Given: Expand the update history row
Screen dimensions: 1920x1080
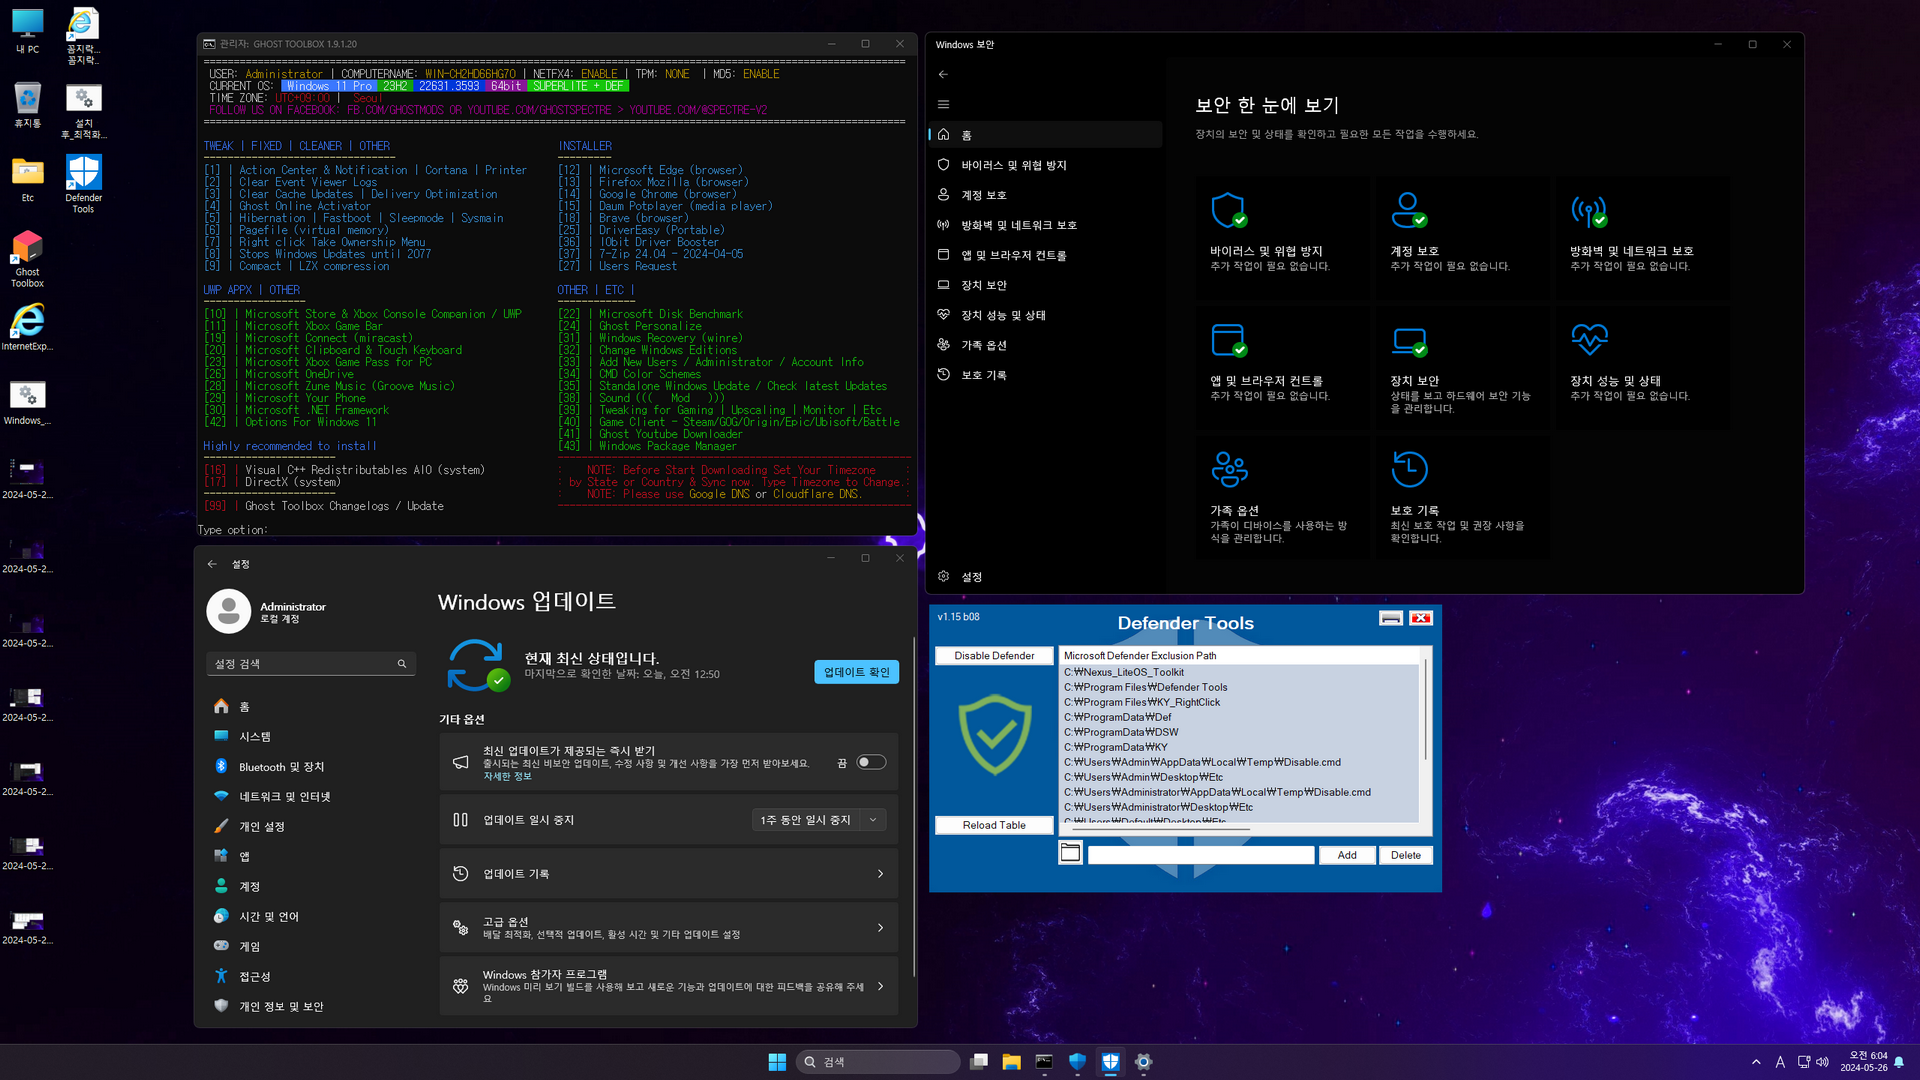Looking at the screenshot, I should (668, 874).
